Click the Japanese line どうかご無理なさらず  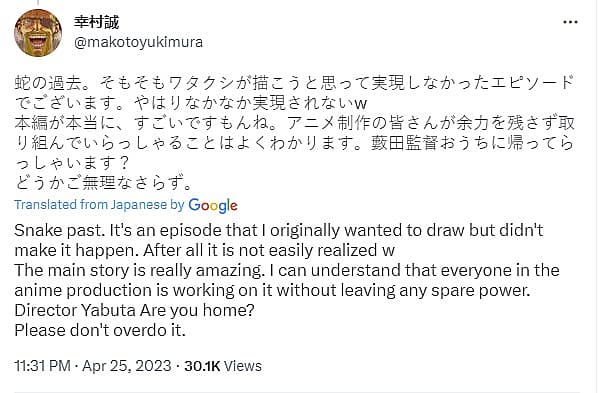point(103,183)
